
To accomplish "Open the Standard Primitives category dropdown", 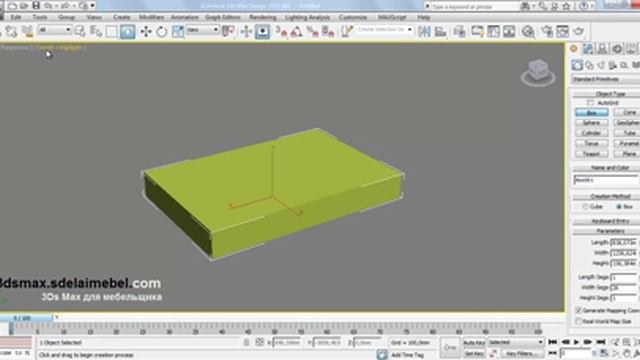I will point(606,79).
